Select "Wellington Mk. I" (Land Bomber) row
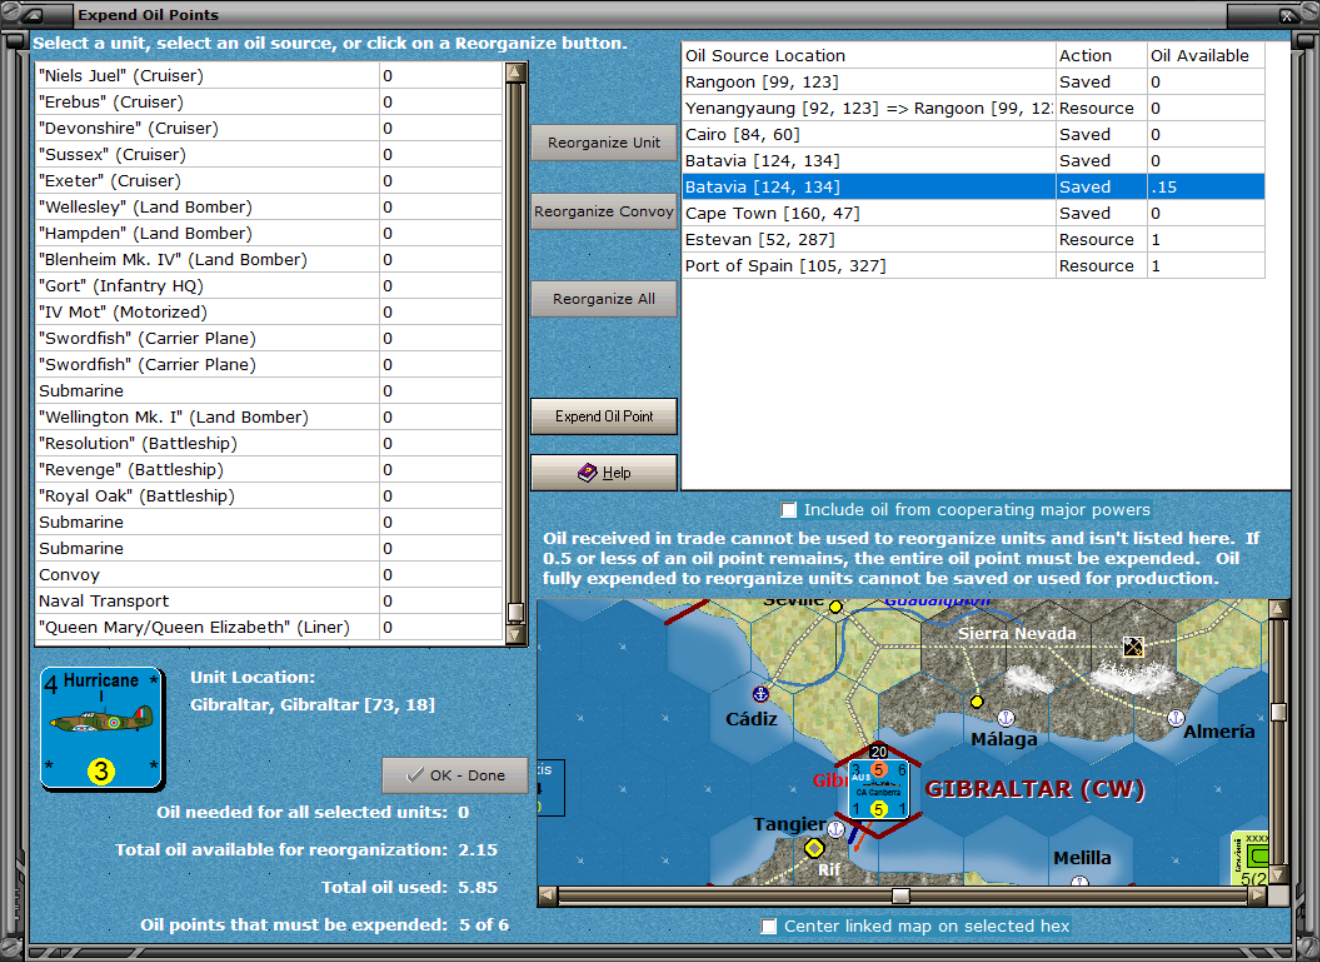1320x962 pixels. pyautogui.click(x=269, y=417)
